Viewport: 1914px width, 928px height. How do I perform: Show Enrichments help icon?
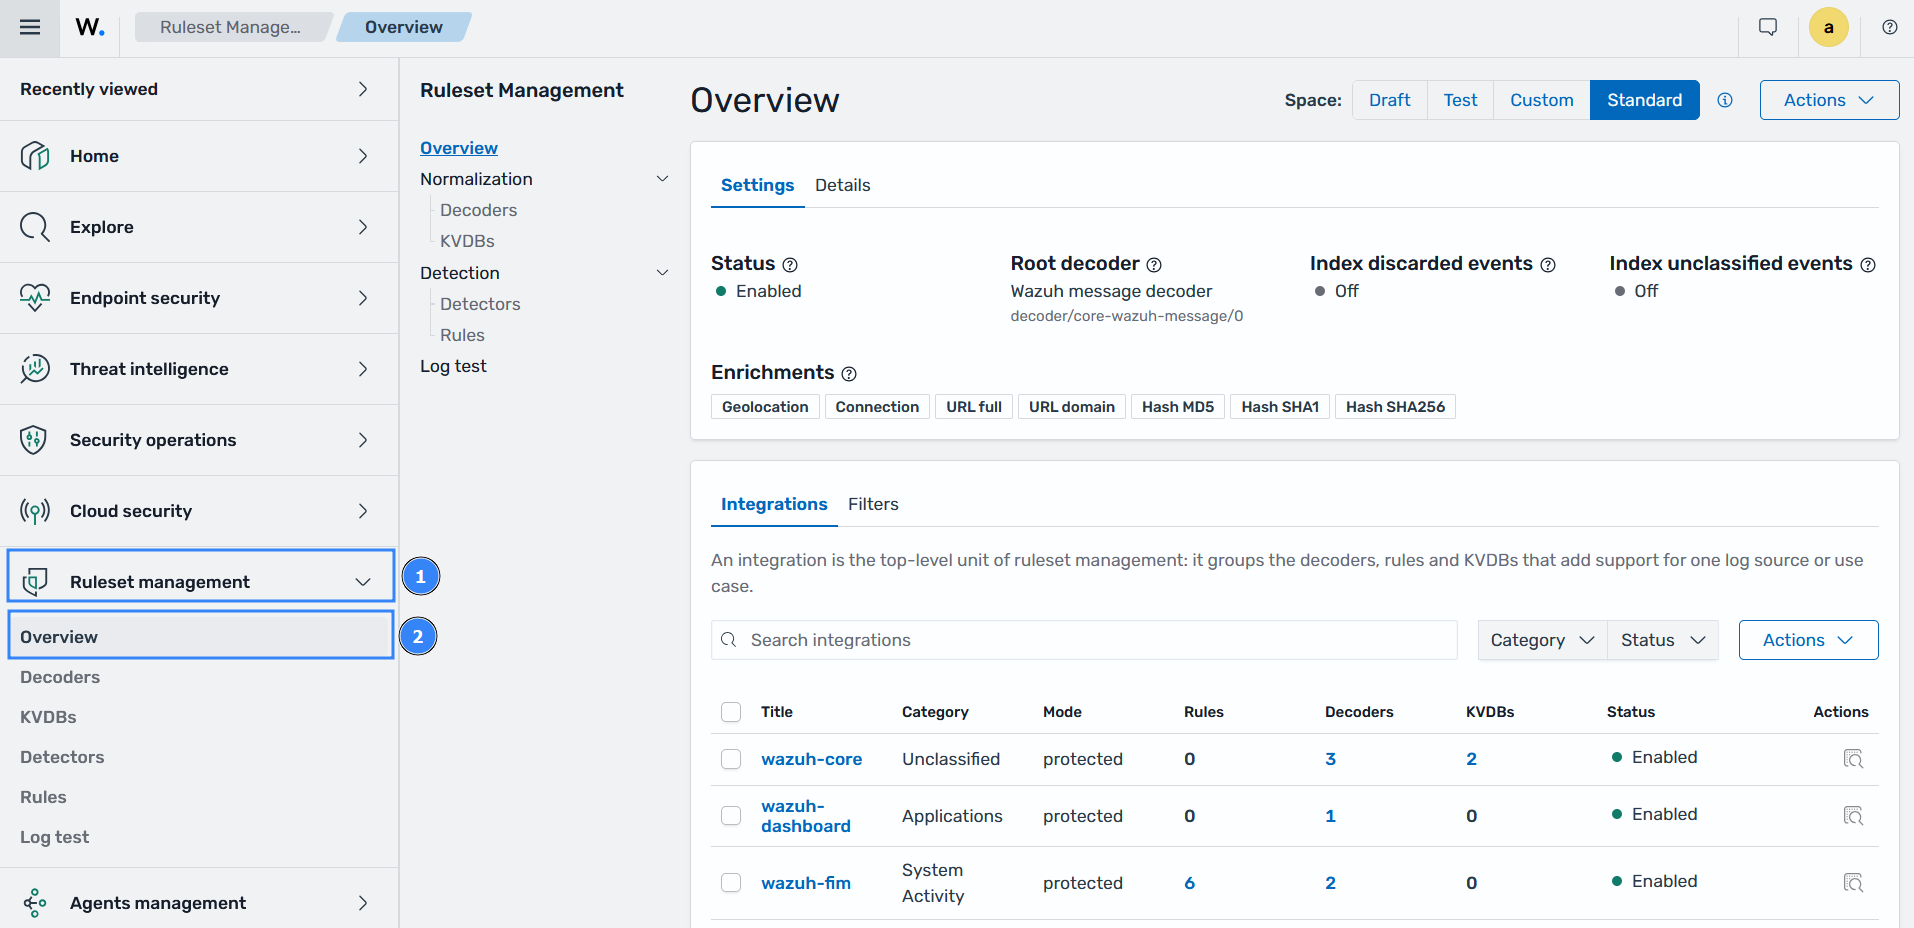point(849,374)
